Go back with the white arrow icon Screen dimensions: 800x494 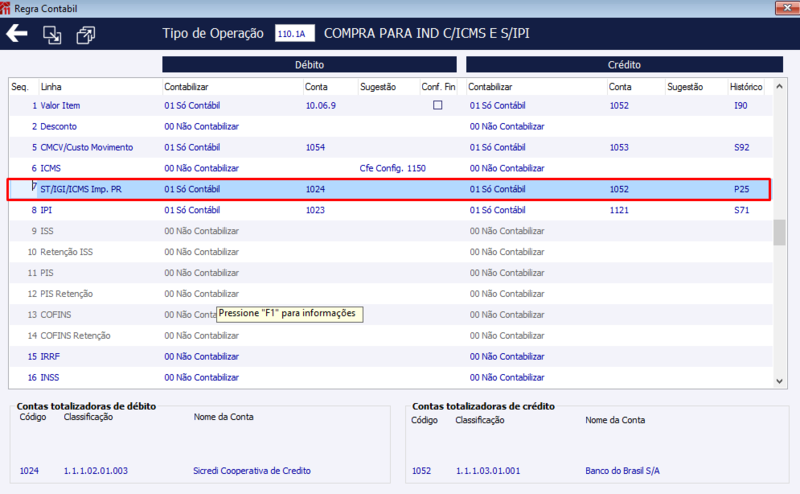tap(17, 34)
